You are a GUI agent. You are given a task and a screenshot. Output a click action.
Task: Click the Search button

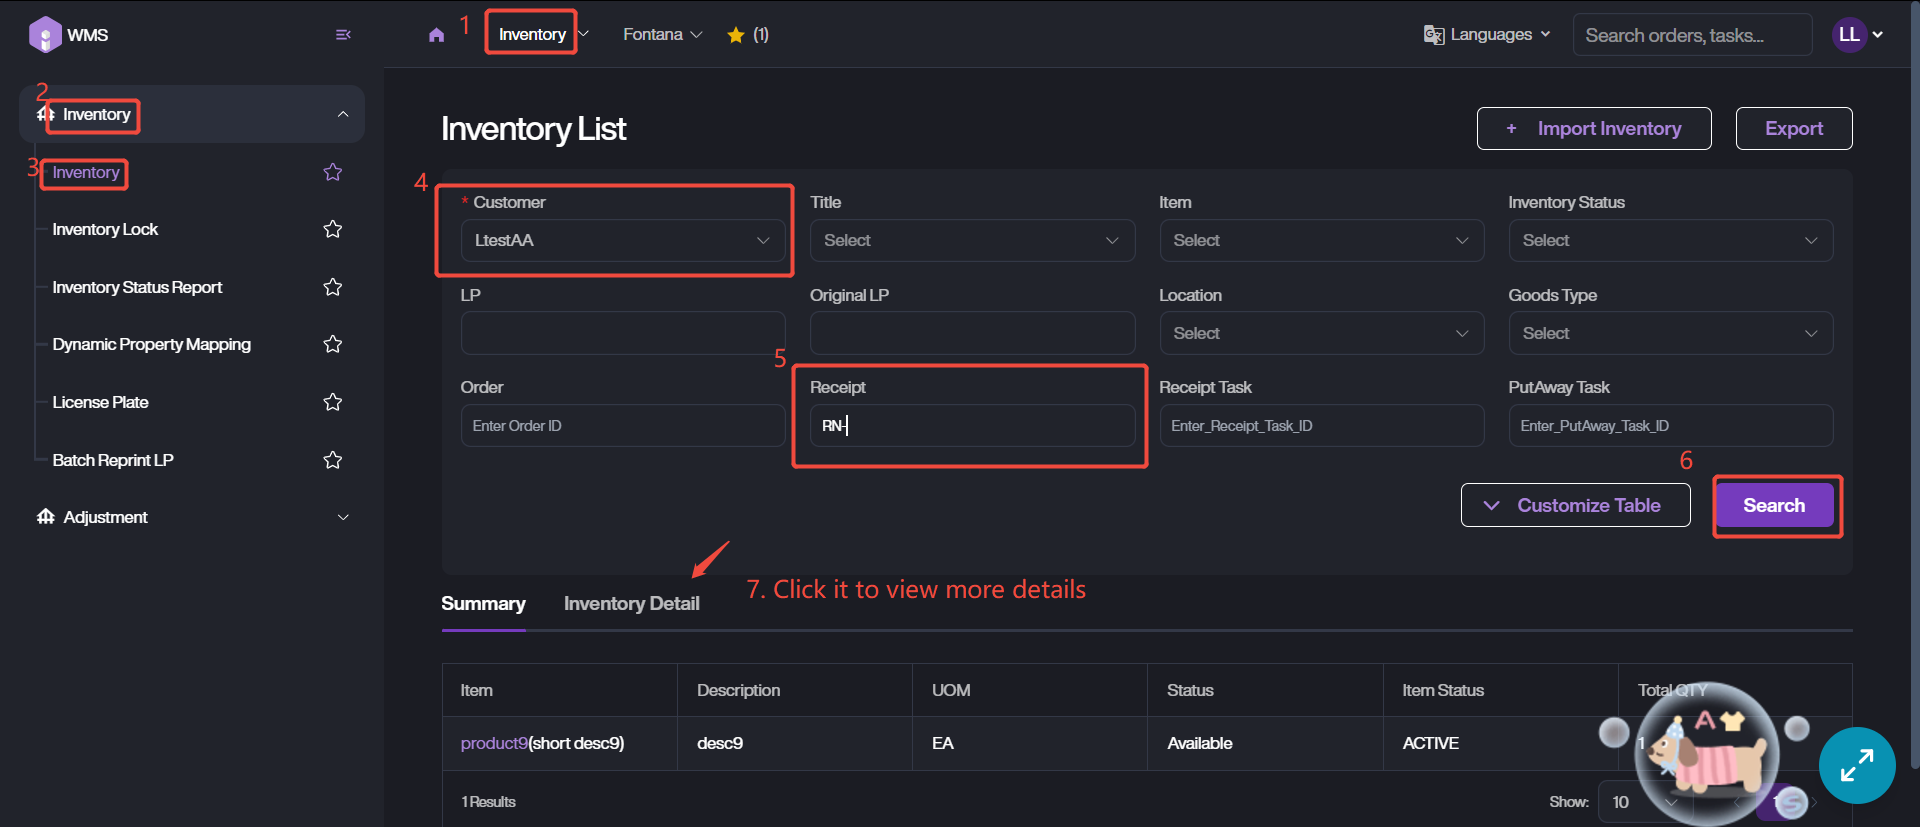pos(1774,506)
